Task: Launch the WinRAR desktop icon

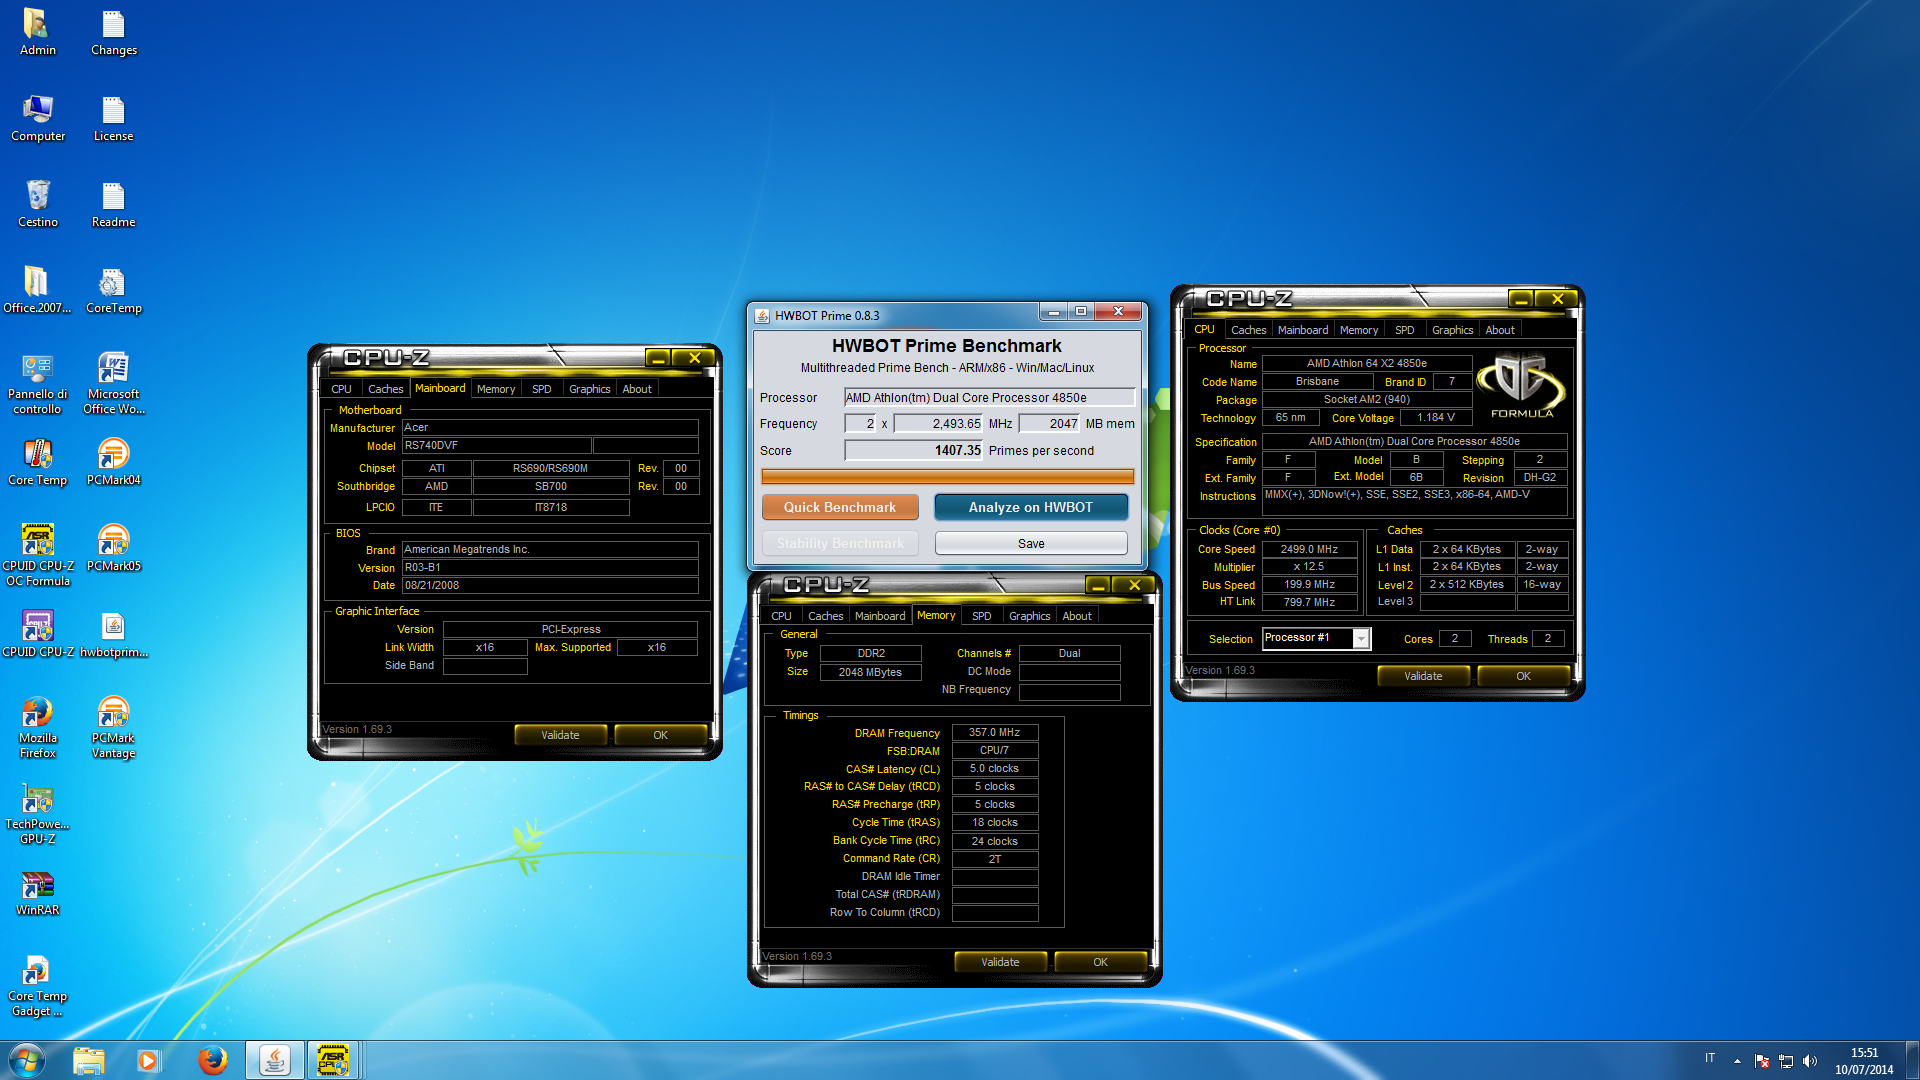Action: [37, 892]
